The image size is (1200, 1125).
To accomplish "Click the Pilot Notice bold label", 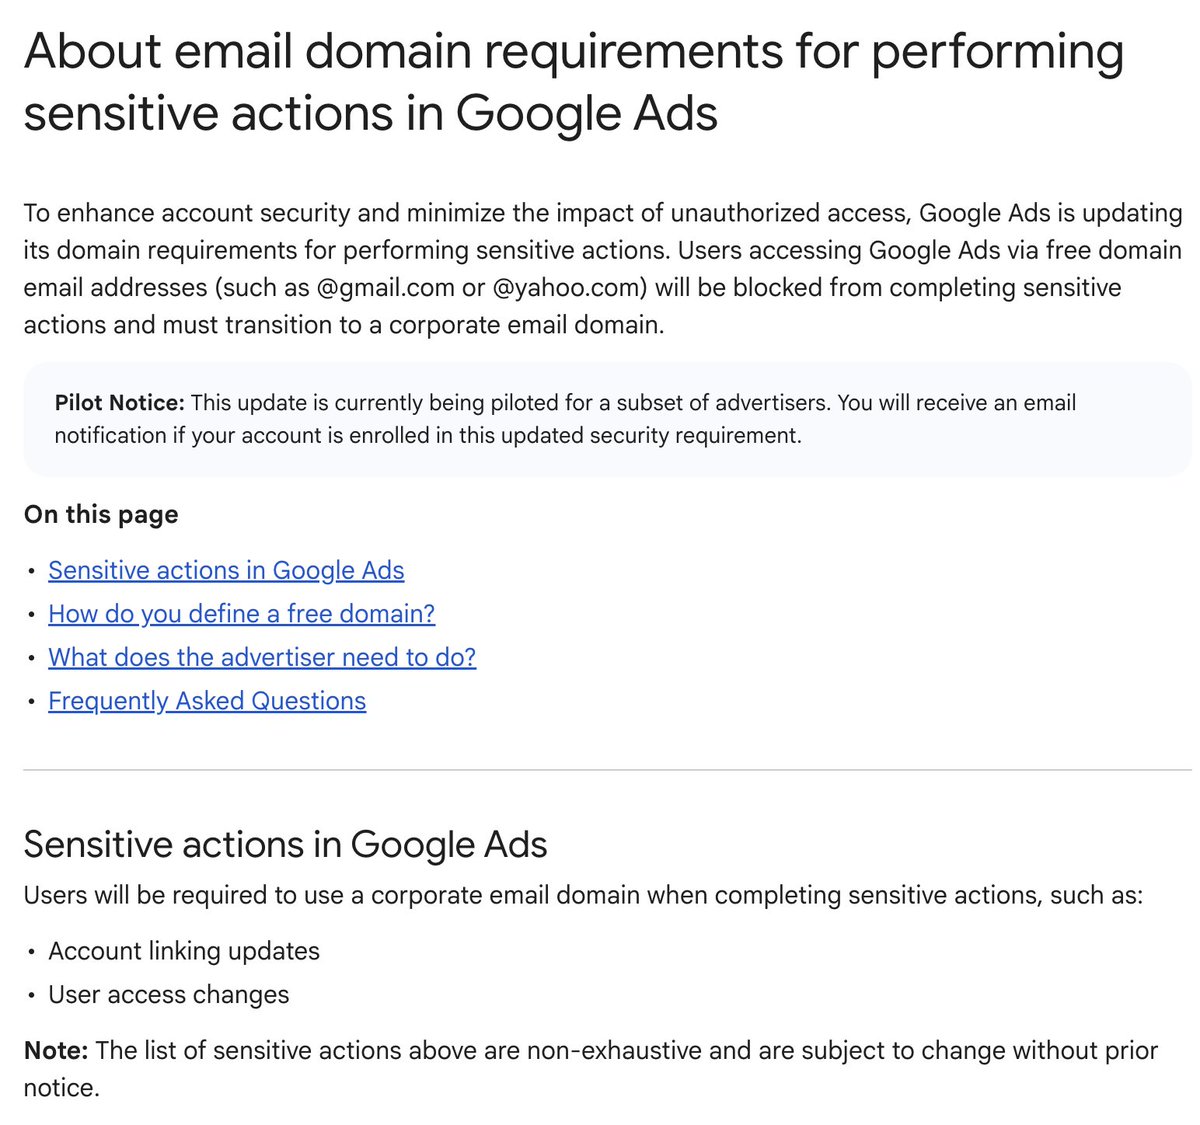I will click(120, 403).
